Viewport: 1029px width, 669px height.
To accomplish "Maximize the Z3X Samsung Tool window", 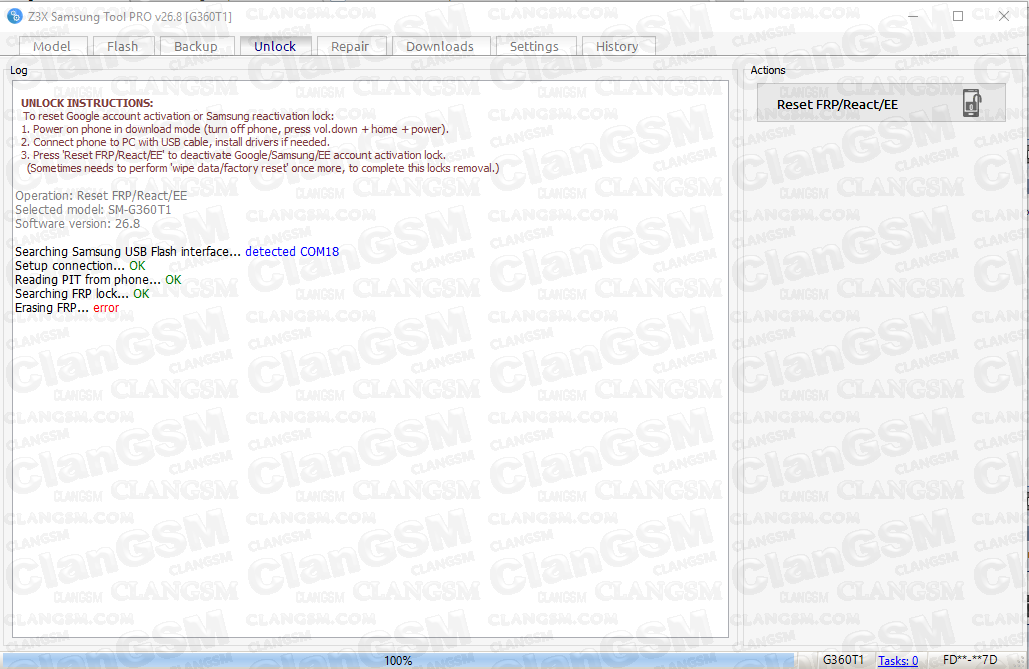I will 958,16.
